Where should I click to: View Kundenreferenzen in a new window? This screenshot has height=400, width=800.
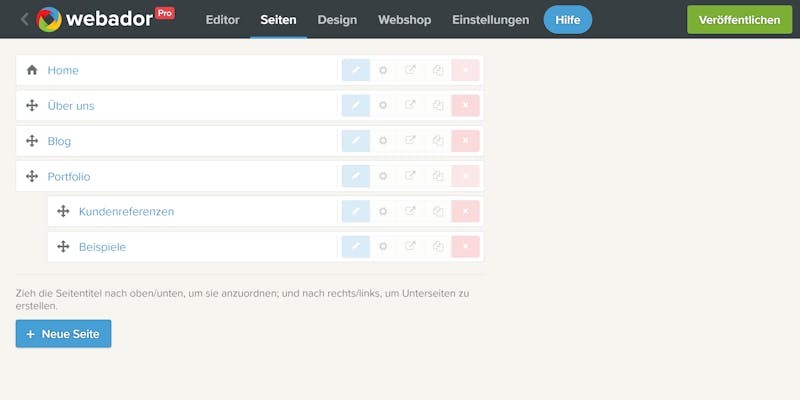point(410,211)
